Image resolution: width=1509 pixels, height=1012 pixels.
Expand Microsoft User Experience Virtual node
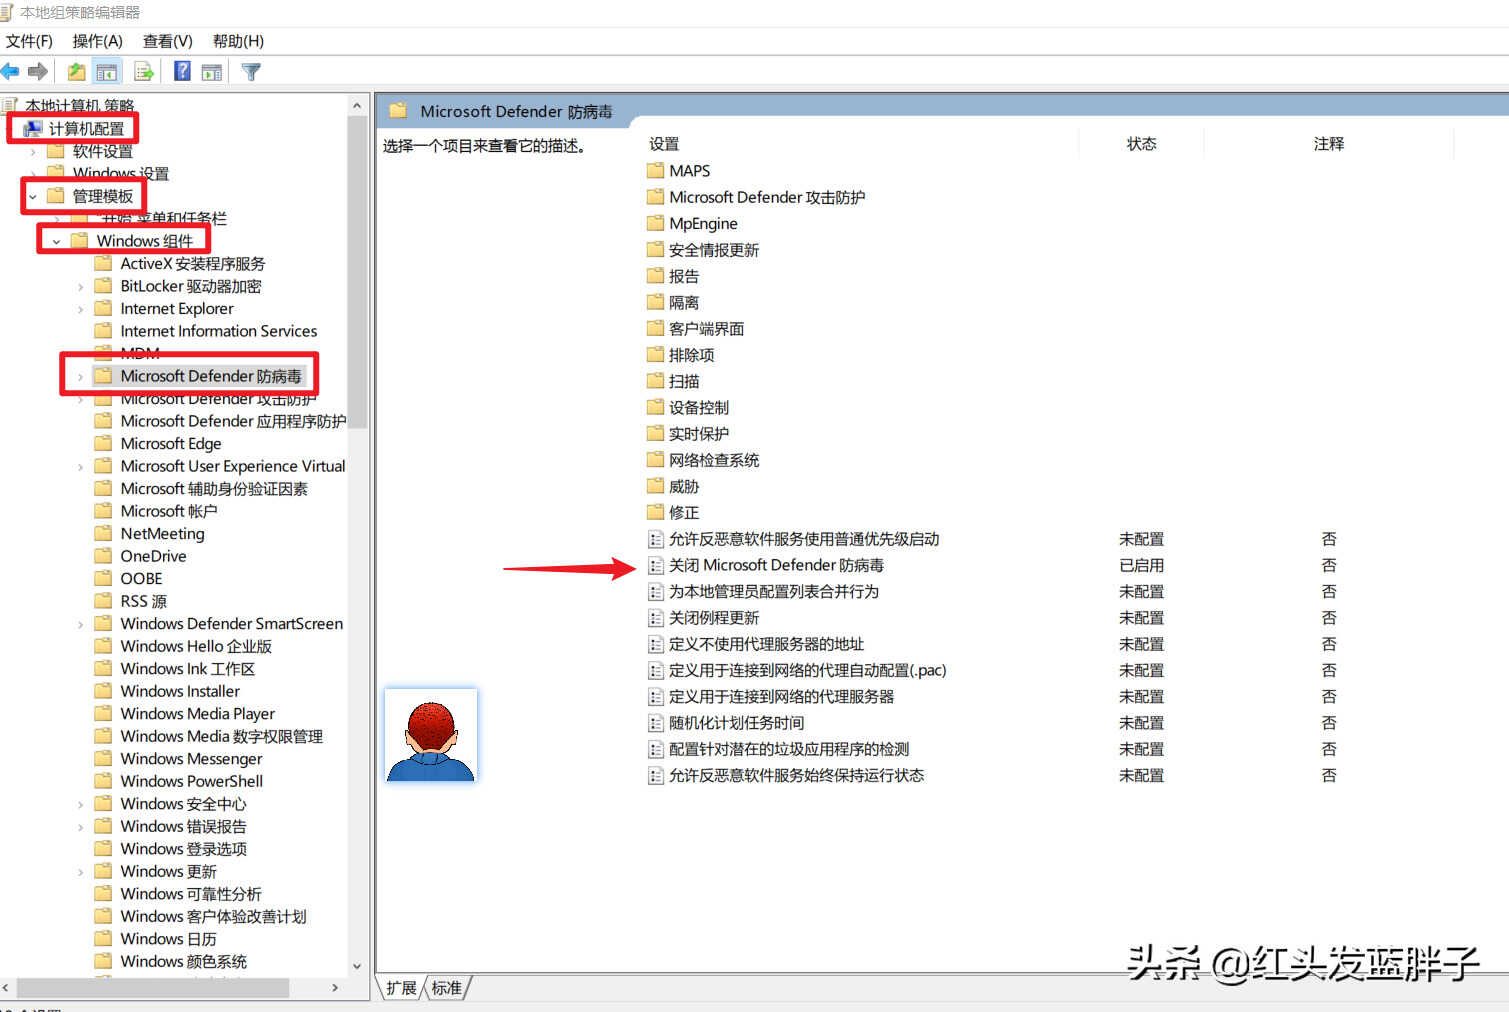click(81, 467)
